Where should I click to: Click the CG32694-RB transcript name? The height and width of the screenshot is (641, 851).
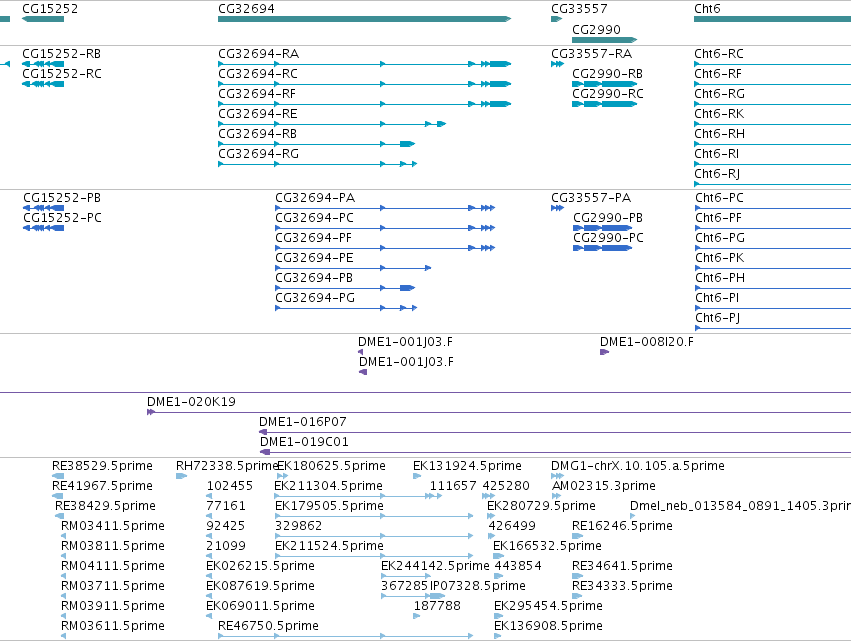coord(257,134)
